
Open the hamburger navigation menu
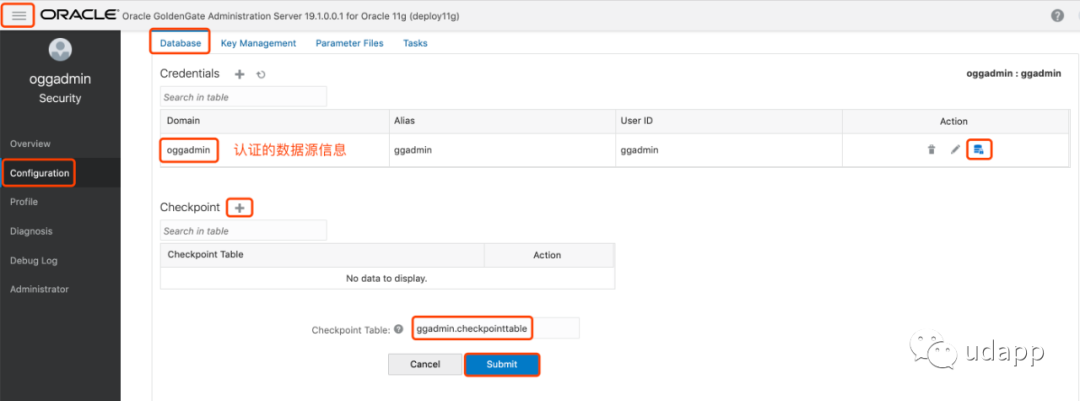click(x=19, y=16)
